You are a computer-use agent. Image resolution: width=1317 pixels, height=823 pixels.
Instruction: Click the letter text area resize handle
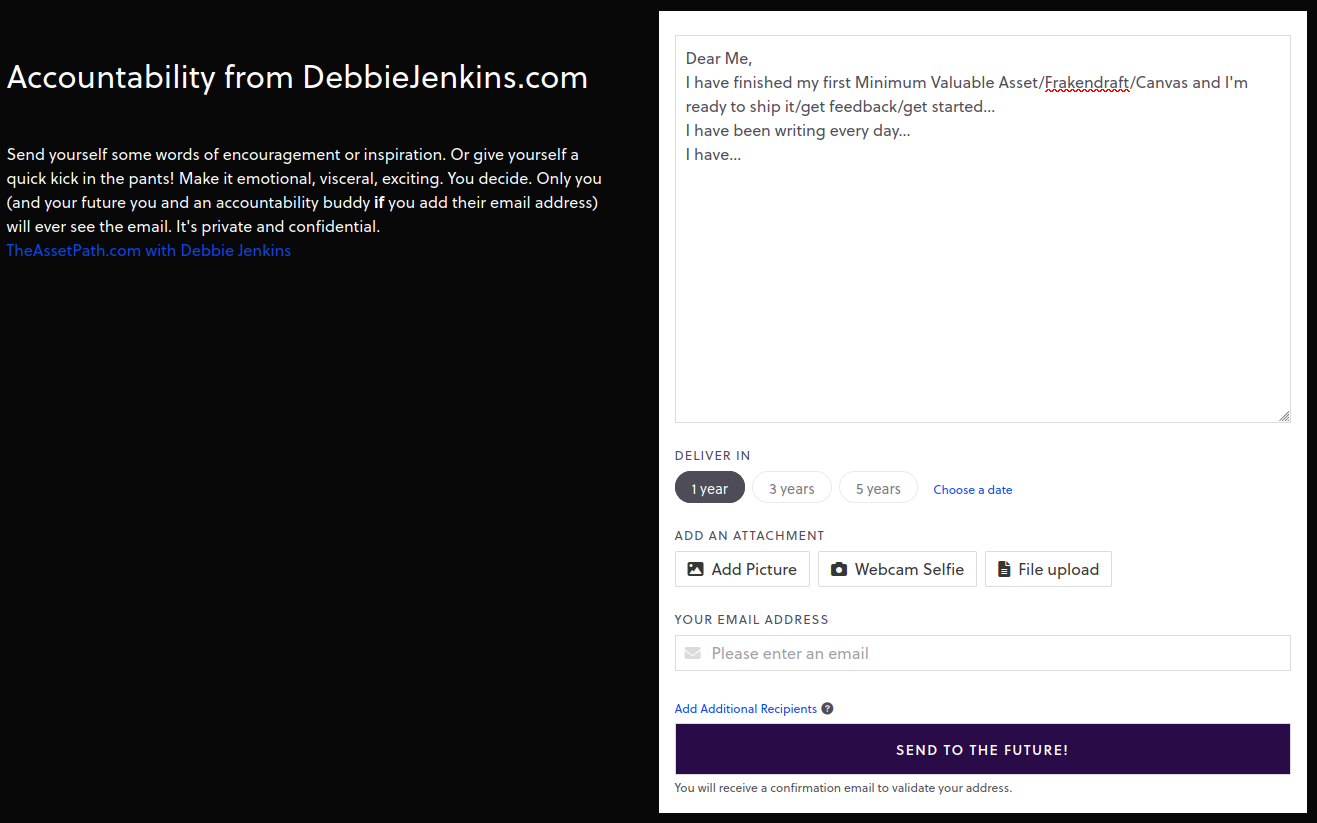click(x=1284, y=416)
